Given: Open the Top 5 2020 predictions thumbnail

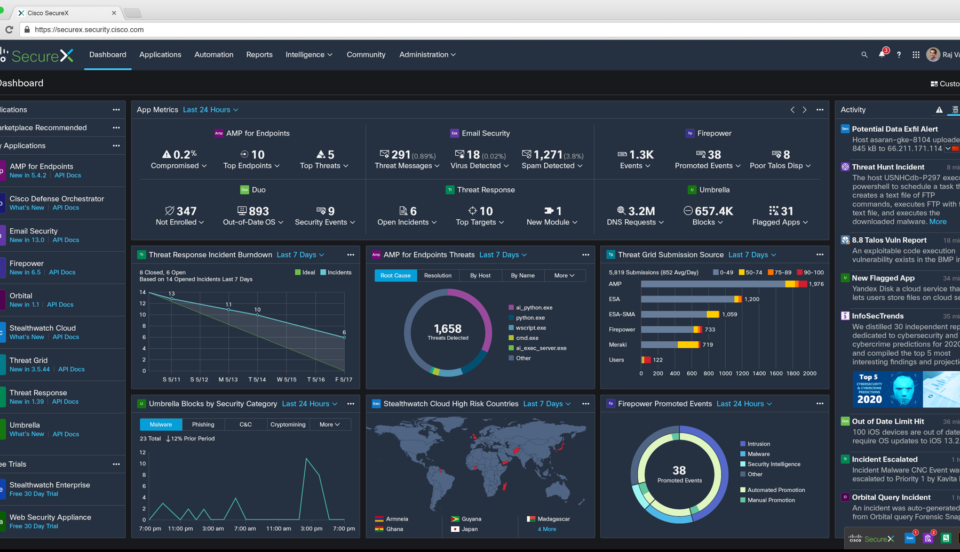Looking at the screenshot, I should tap(906, 389).
